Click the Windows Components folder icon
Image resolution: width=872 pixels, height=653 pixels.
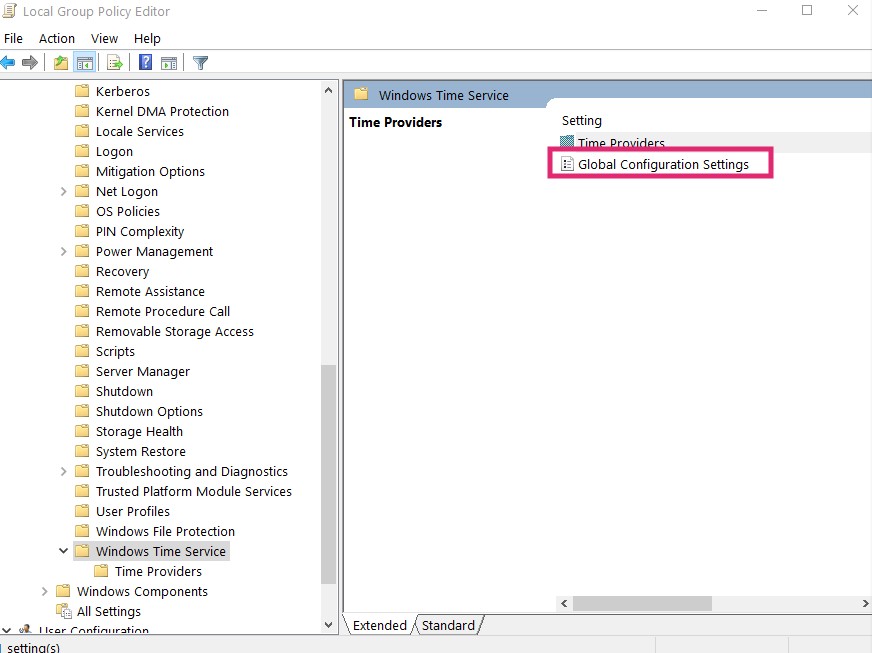(63, 591)
